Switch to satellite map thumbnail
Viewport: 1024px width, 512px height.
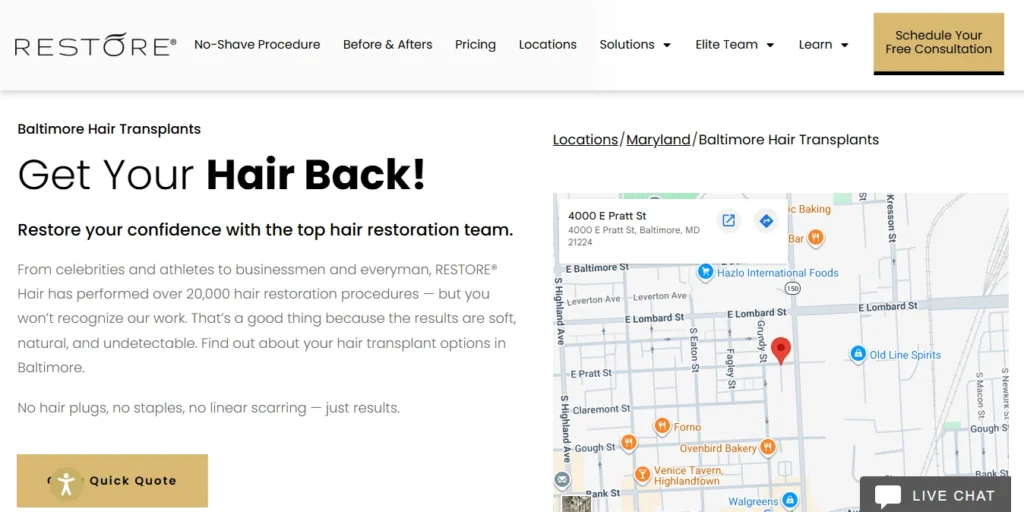pos(576,504)
